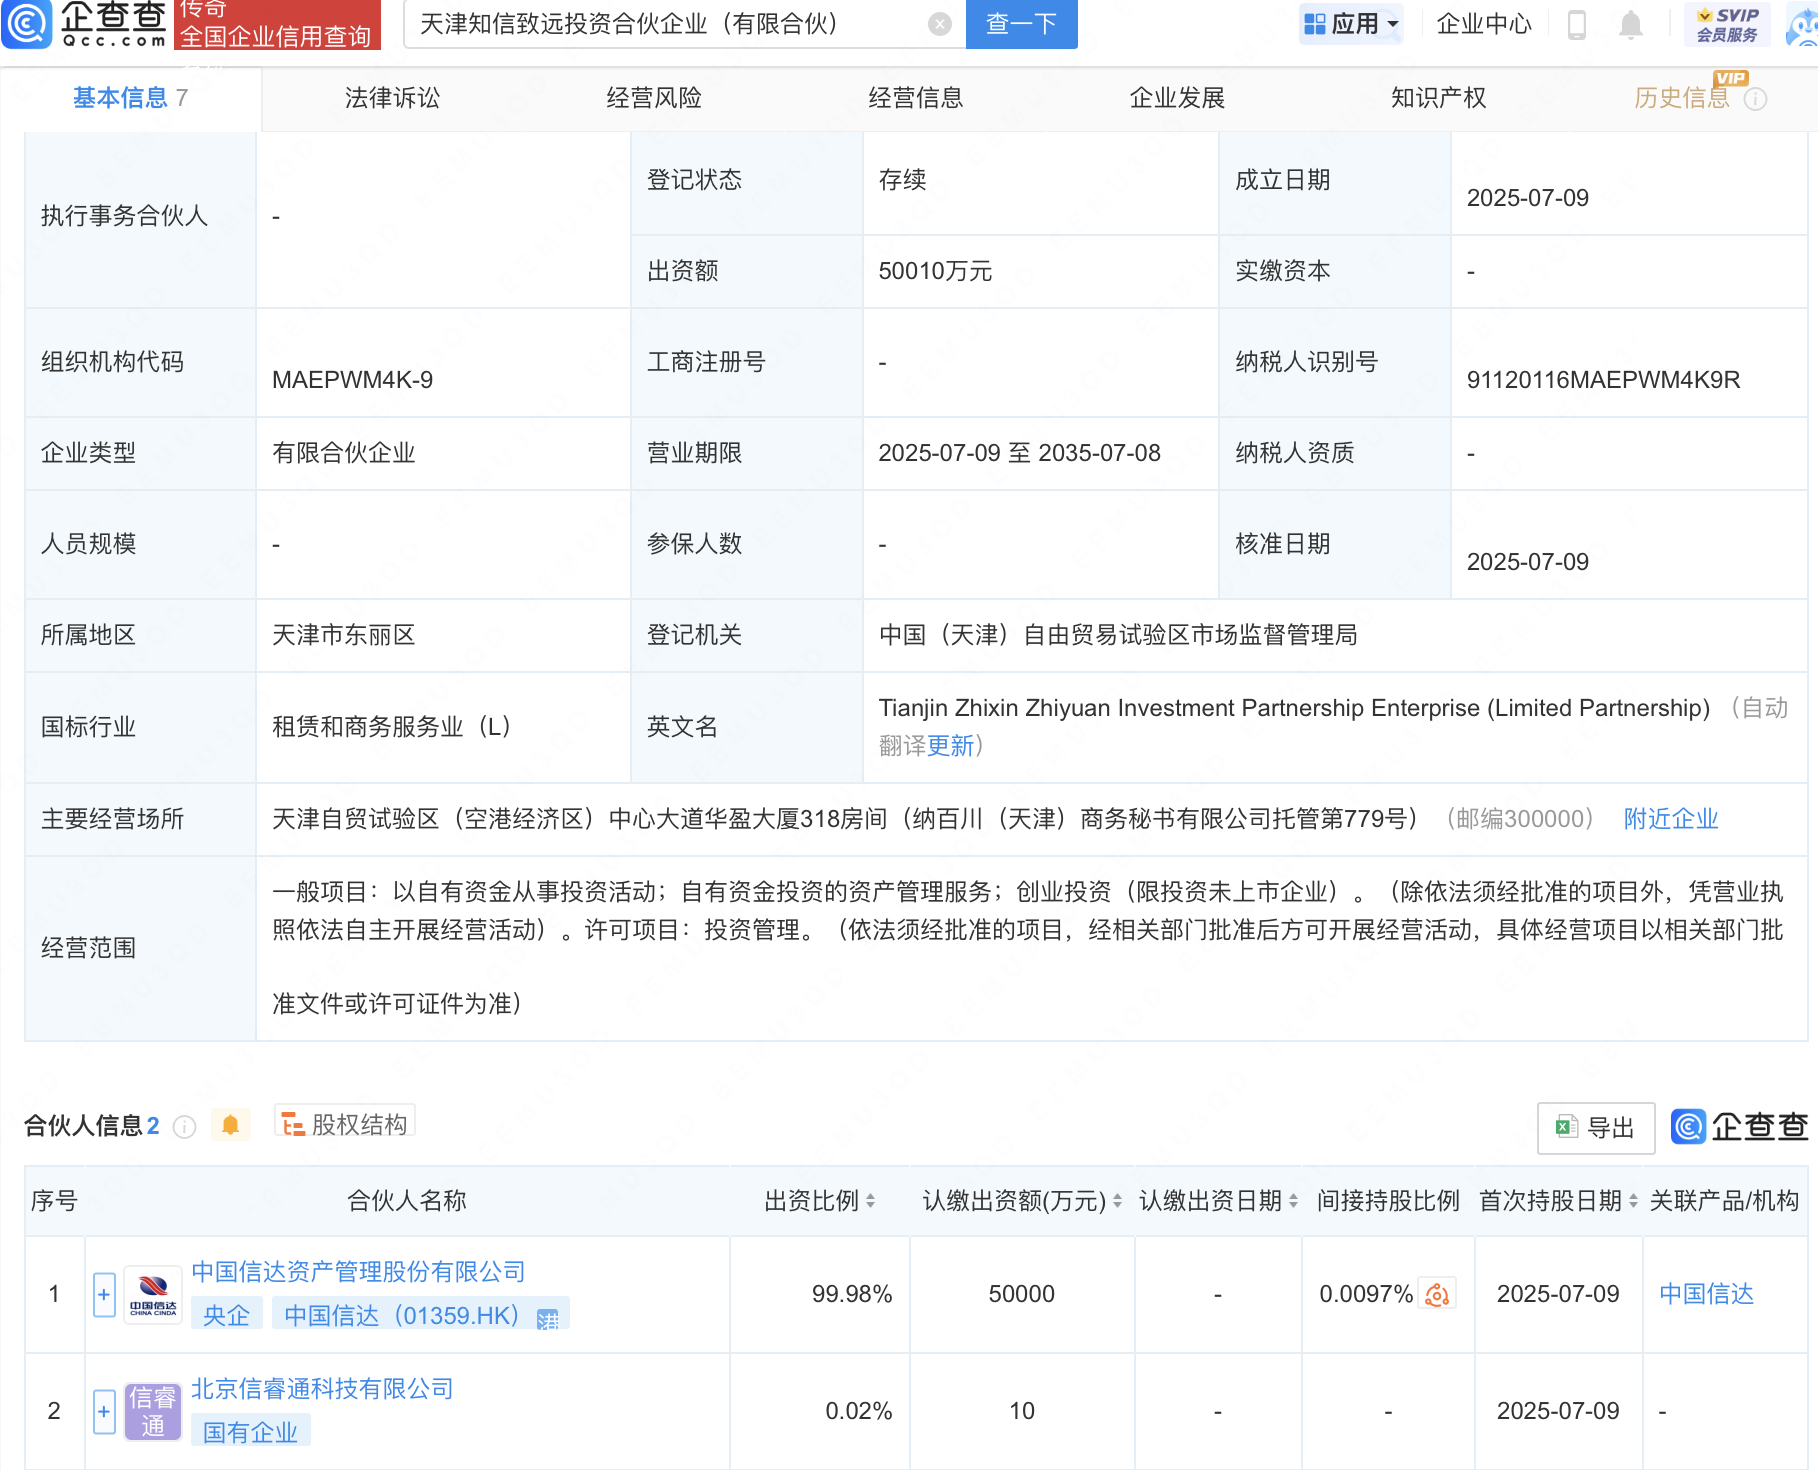Sort by 首次持股日期 column
This screenshot has width=1818, height=1470.
tap(1633, 1201)
